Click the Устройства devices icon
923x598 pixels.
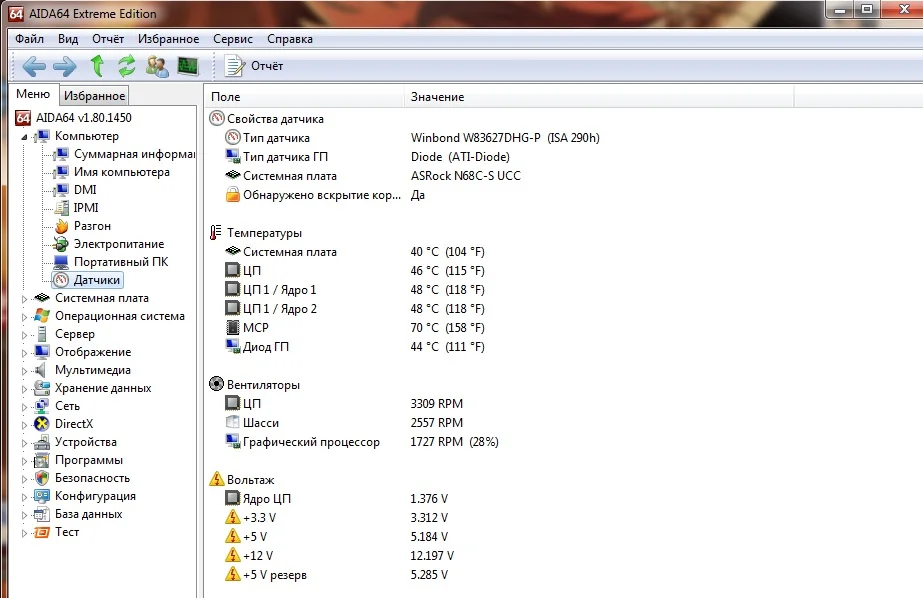[42, 442]
